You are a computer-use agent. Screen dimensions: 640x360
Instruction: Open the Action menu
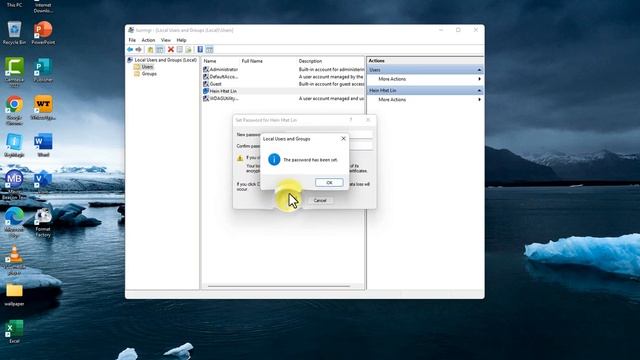pyautogui.click(x=148, y=40)
